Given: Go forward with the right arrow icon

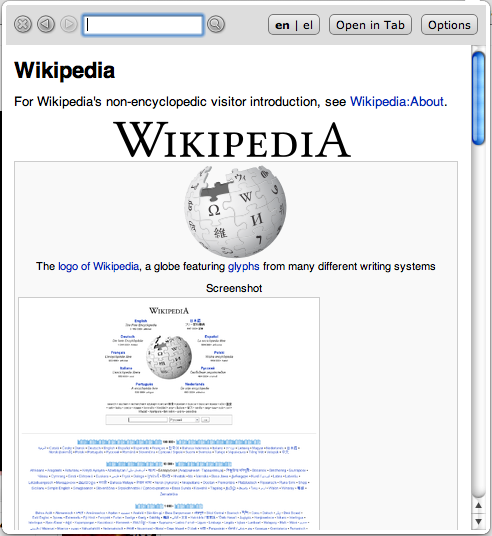Looking at the screenshot, I should (x=69, y=24).
